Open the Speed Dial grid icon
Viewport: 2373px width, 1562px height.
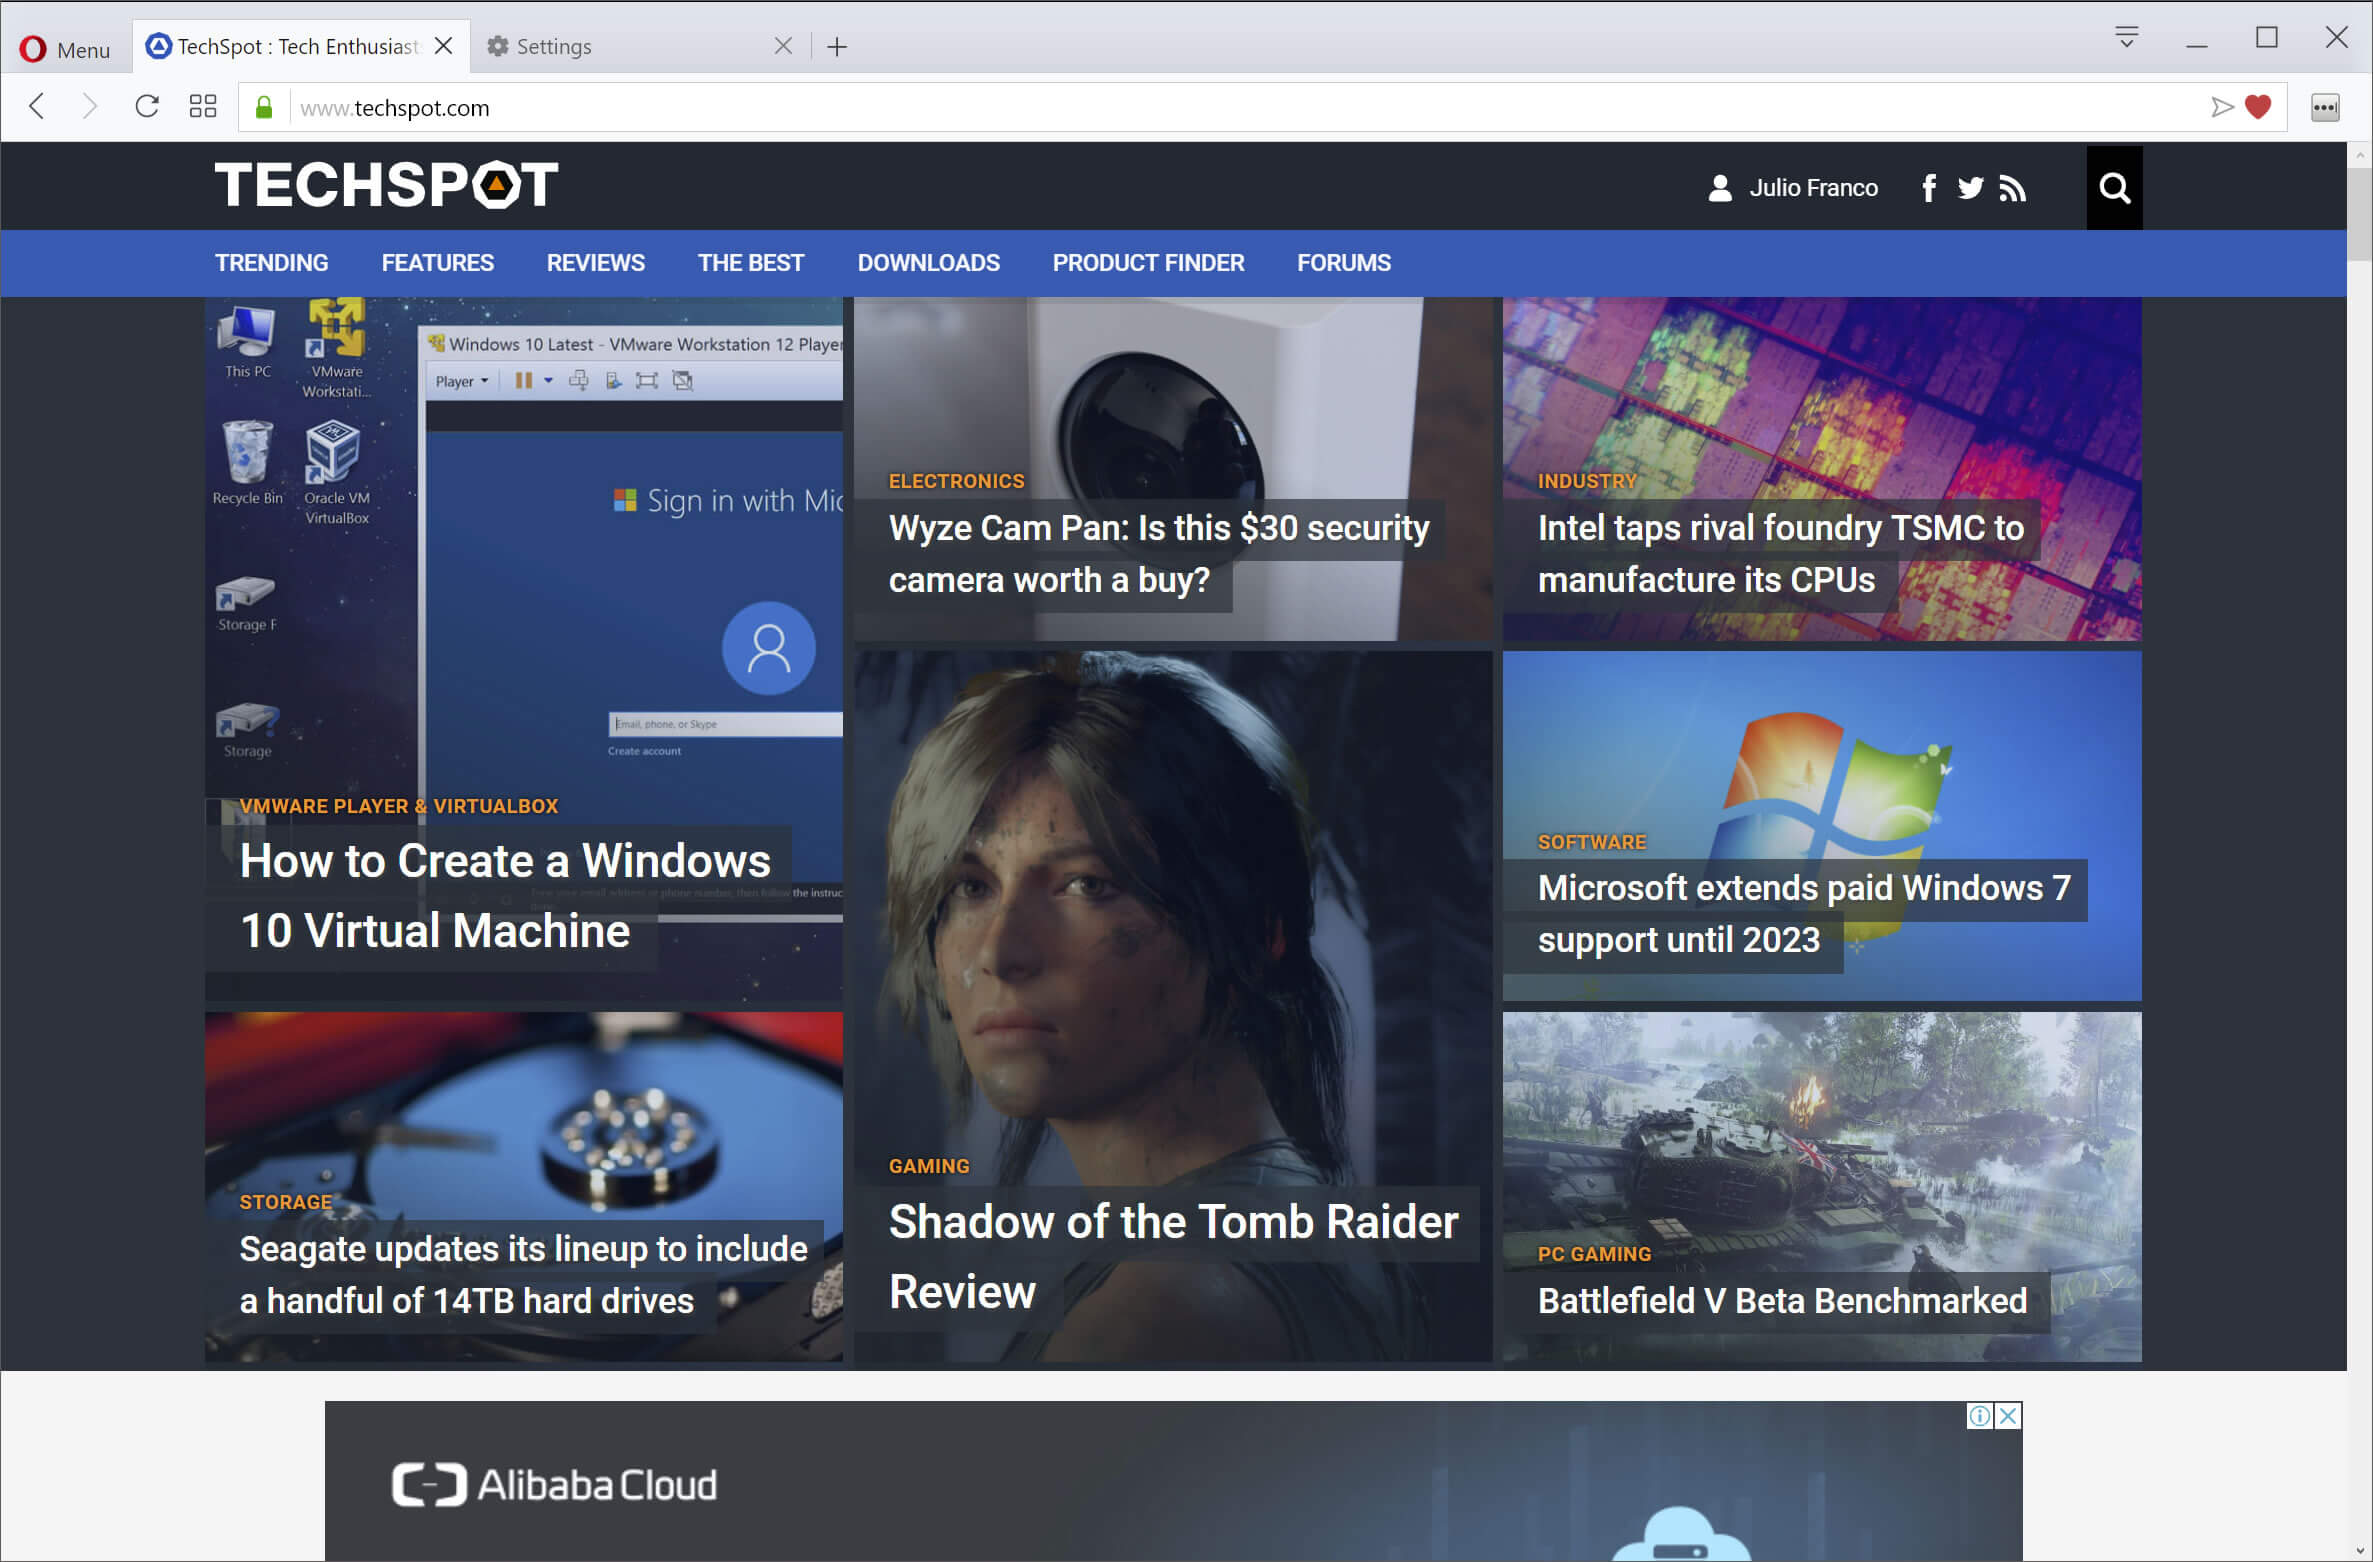tap(203, 107)
